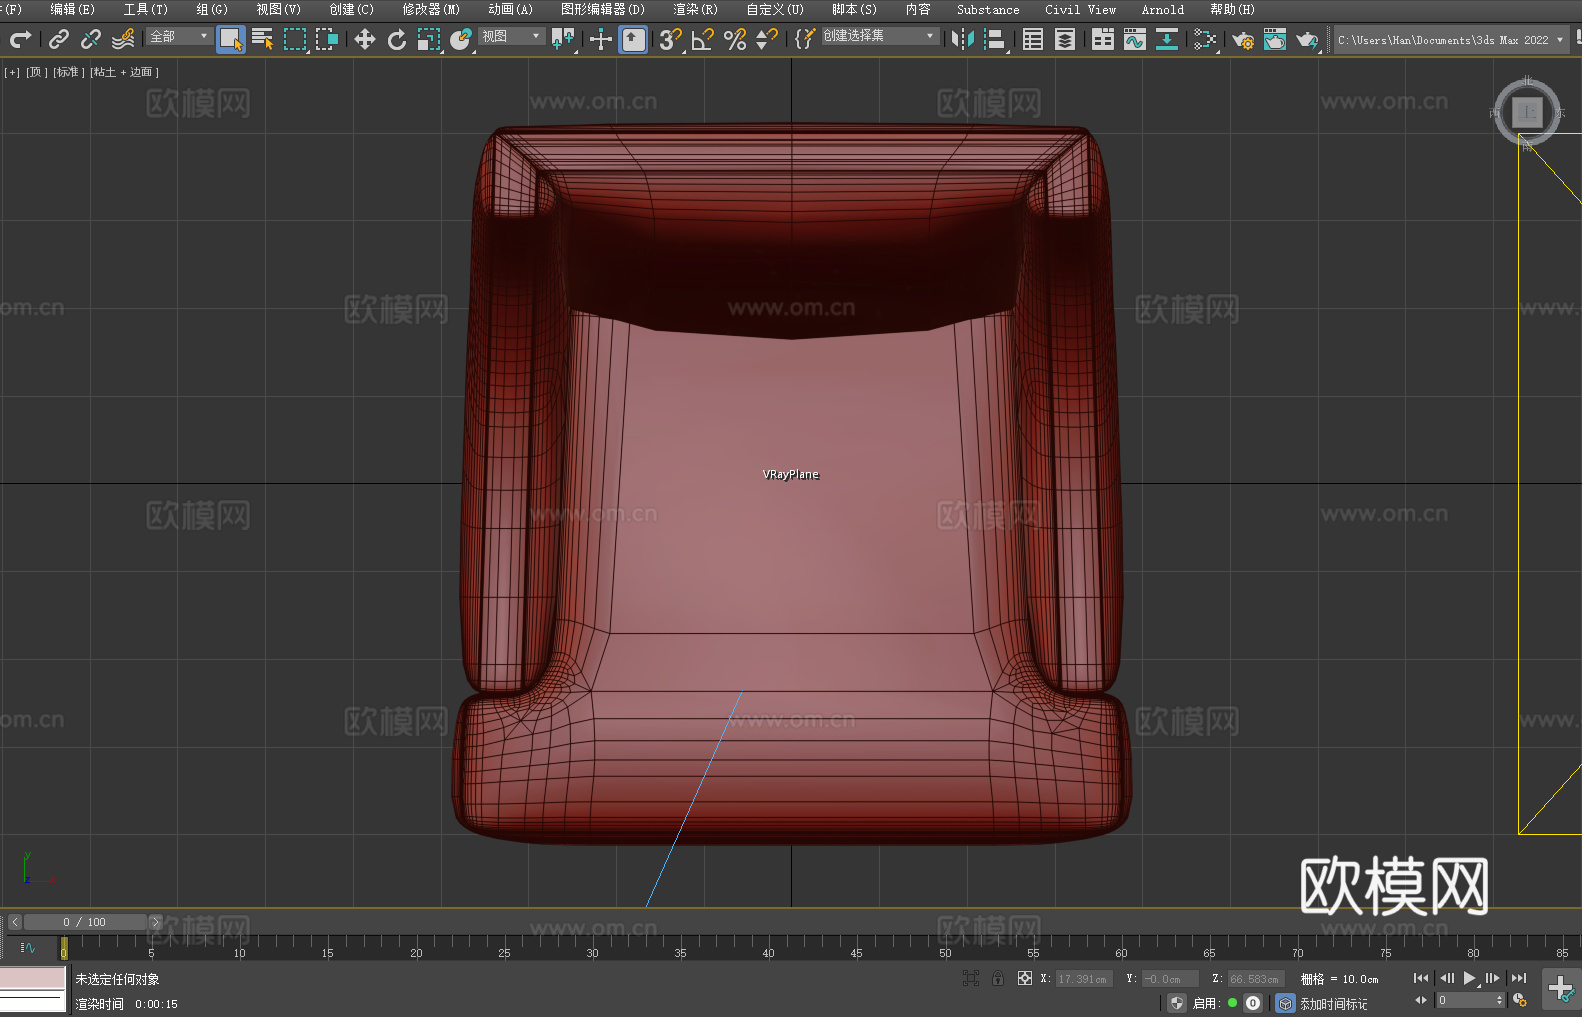Viewport: 1582px width, 1017px height.
Task: Click the Schematic View icon
Action: point(1167,39)
